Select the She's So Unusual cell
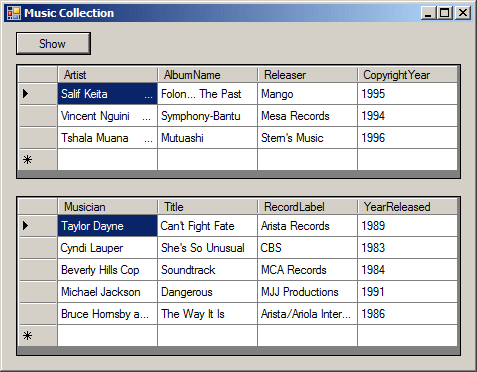Screen dimensions: 477x372 point(207,248)
